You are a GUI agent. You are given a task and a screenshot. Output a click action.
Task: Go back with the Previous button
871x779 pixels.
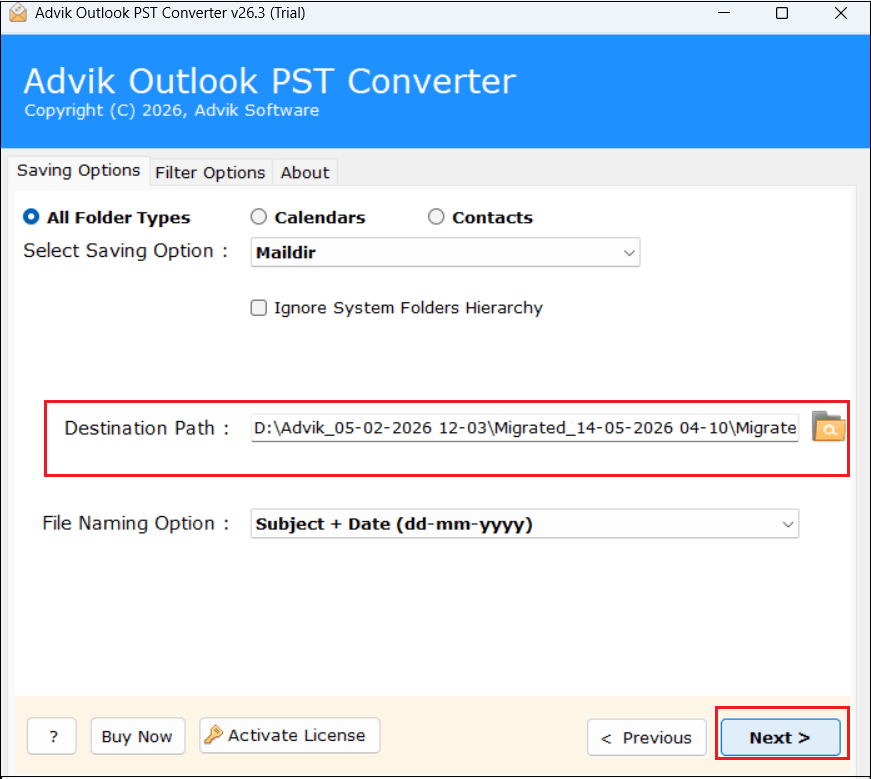point(647,737)
